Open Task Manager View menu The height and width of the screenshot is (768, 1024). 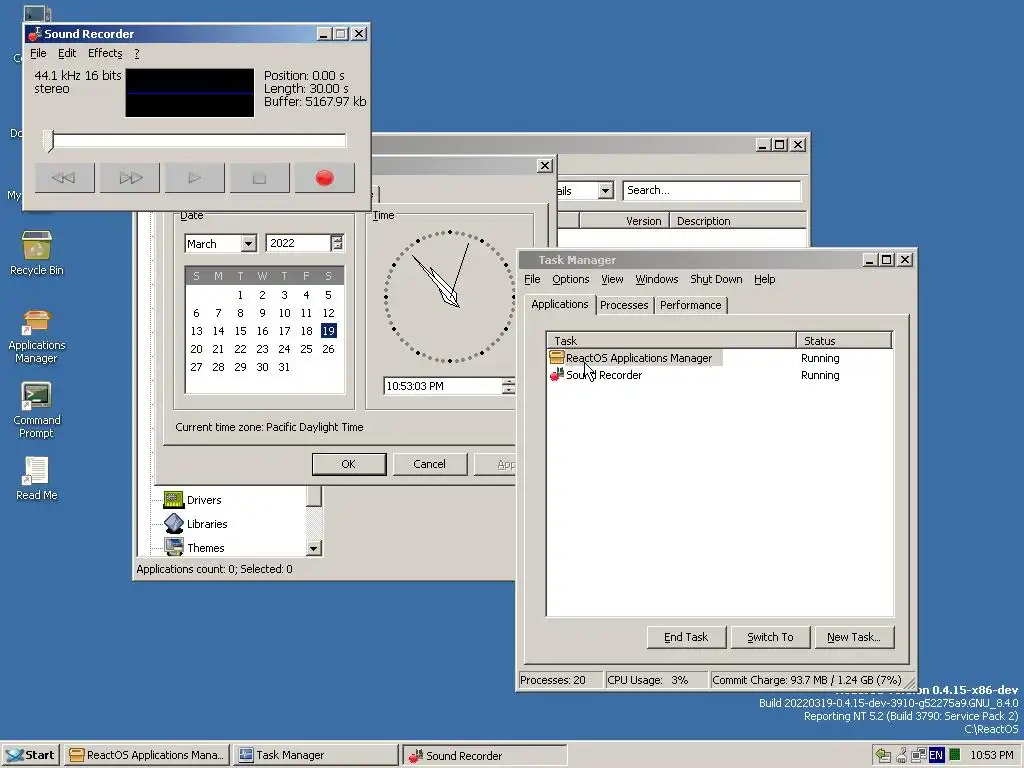coord(612,280)
